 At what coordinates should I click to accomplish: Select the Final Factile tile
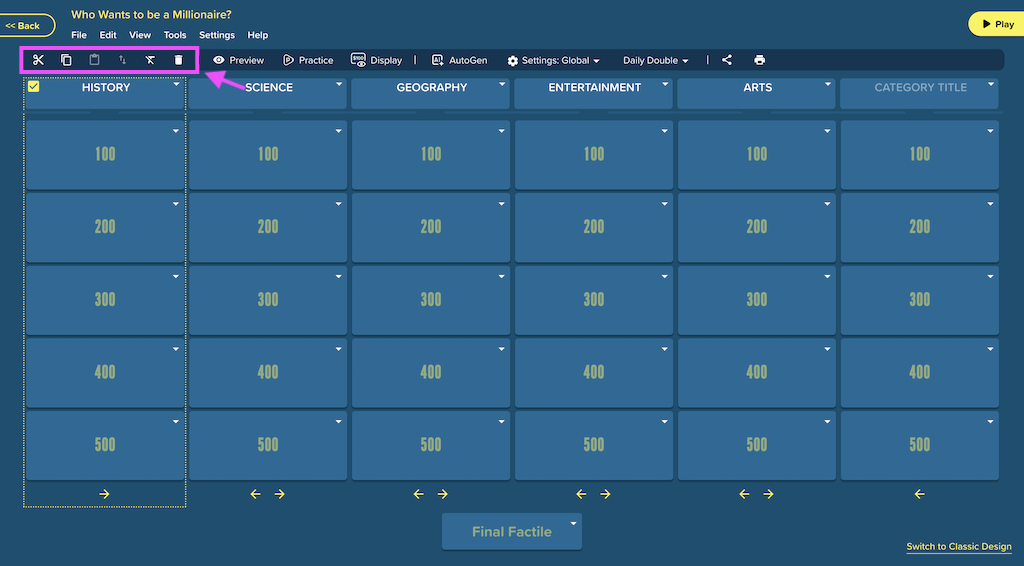click(x=511, y=531)
